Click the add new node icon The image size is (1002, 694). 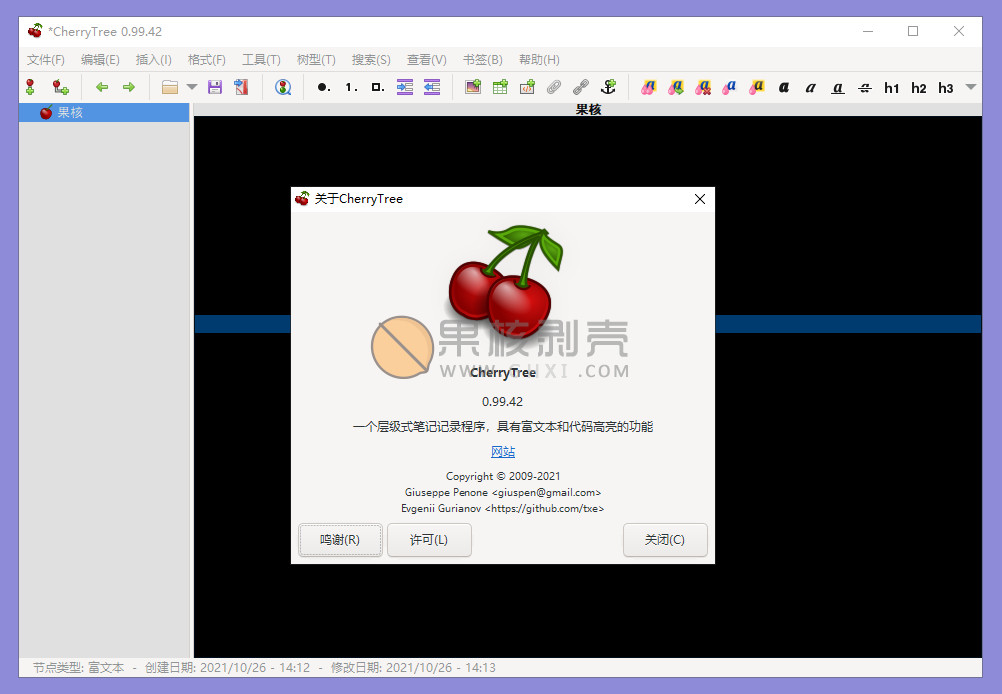coord(30,87)
